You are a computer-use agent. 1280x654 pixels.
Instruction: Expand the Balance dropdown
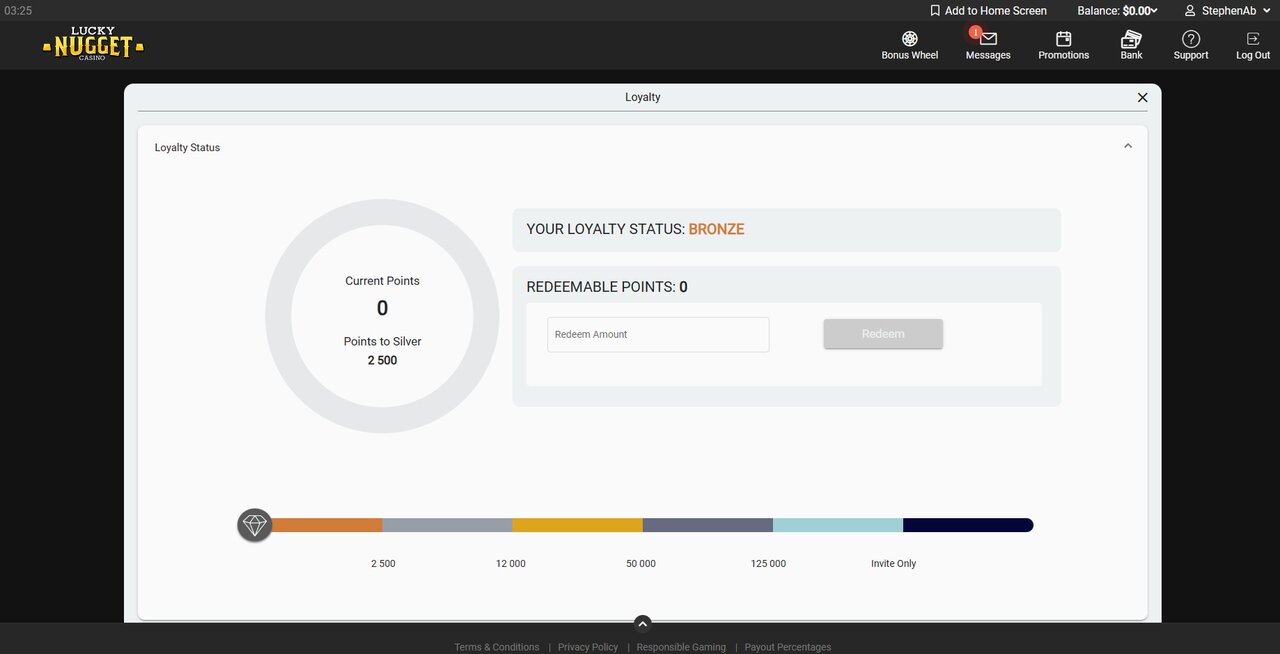pyautogui.click(x=1117, y=11)
